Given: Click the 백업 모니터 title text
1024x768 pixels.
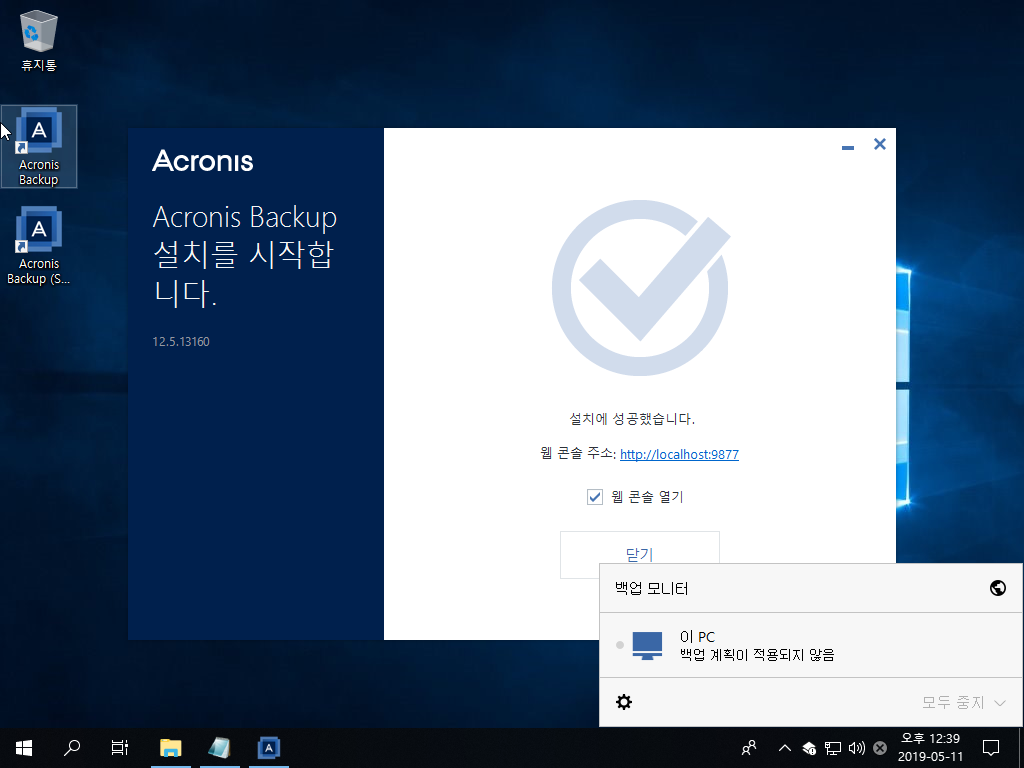Looking at the screenshot, I should coord(652,589).
